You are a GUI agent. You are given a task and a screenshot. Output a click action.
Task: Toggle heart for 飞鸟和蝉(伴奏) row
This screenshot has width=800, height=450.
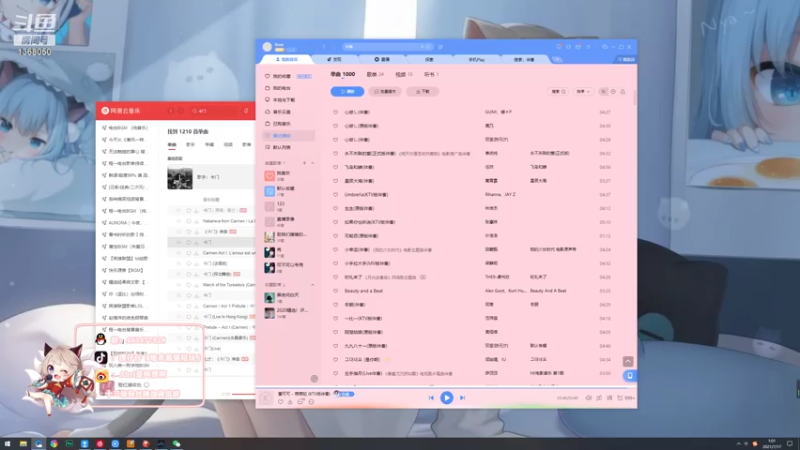[335, 167]
